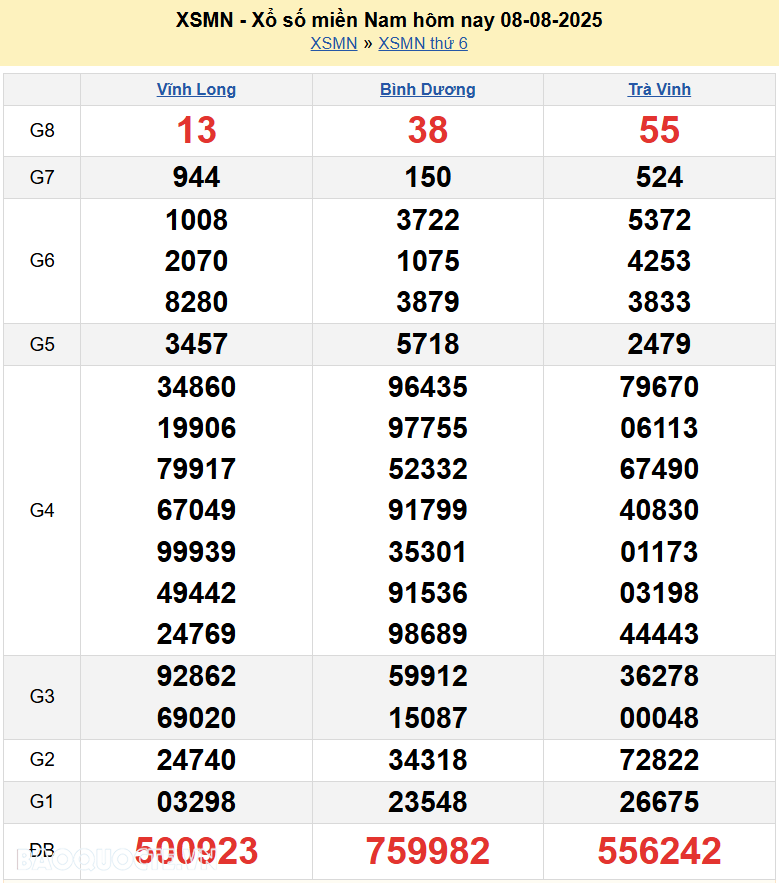Click the G2 number 72822
This screenshot has height=883, width=779.
click(x=659, y=760)
